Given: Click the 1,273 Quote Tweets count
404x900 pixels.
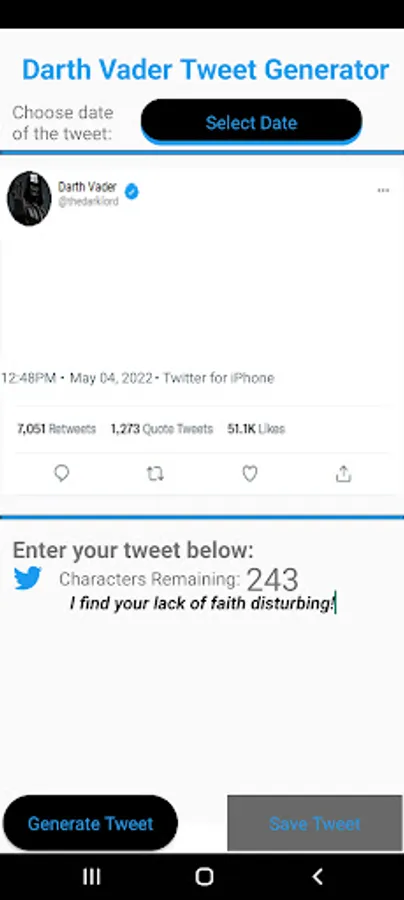Looking at the screenshot, I should click(x=161, y=429).
